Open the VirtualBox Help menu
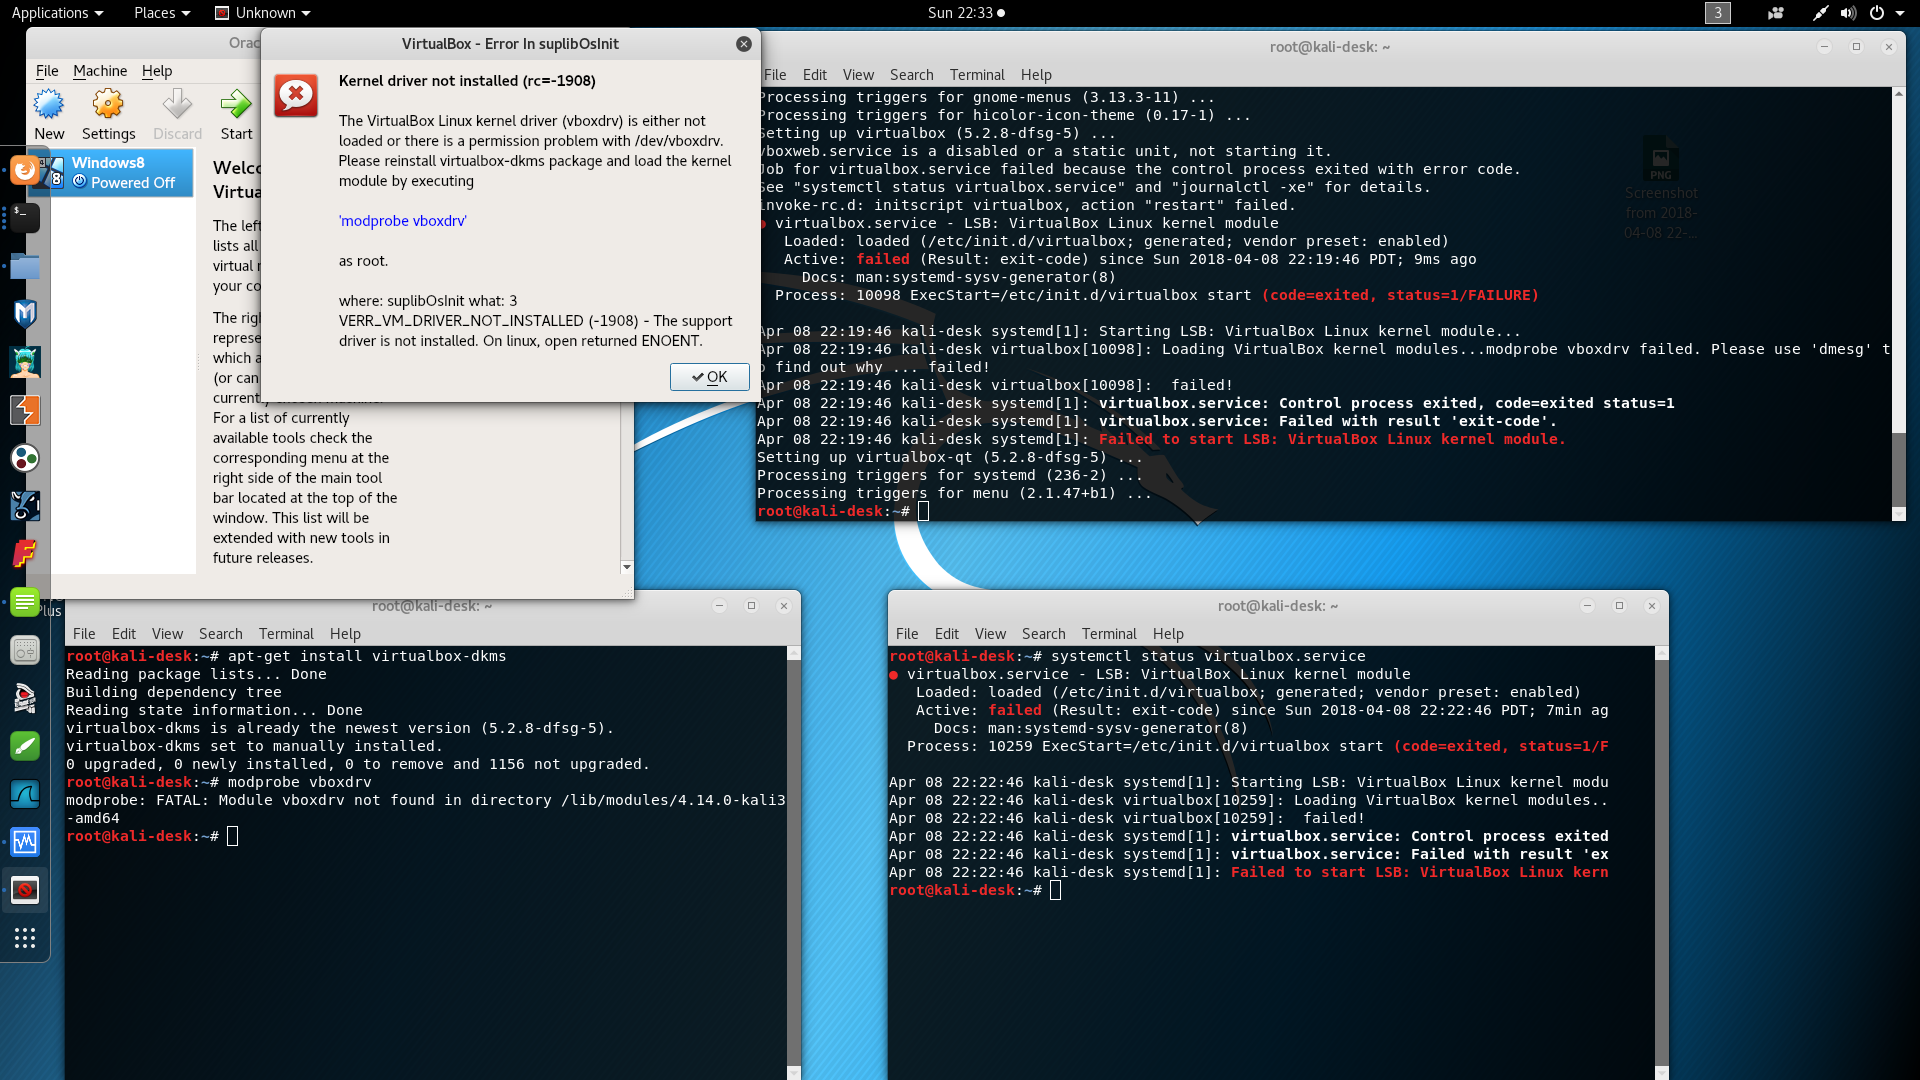 point(157,71)
